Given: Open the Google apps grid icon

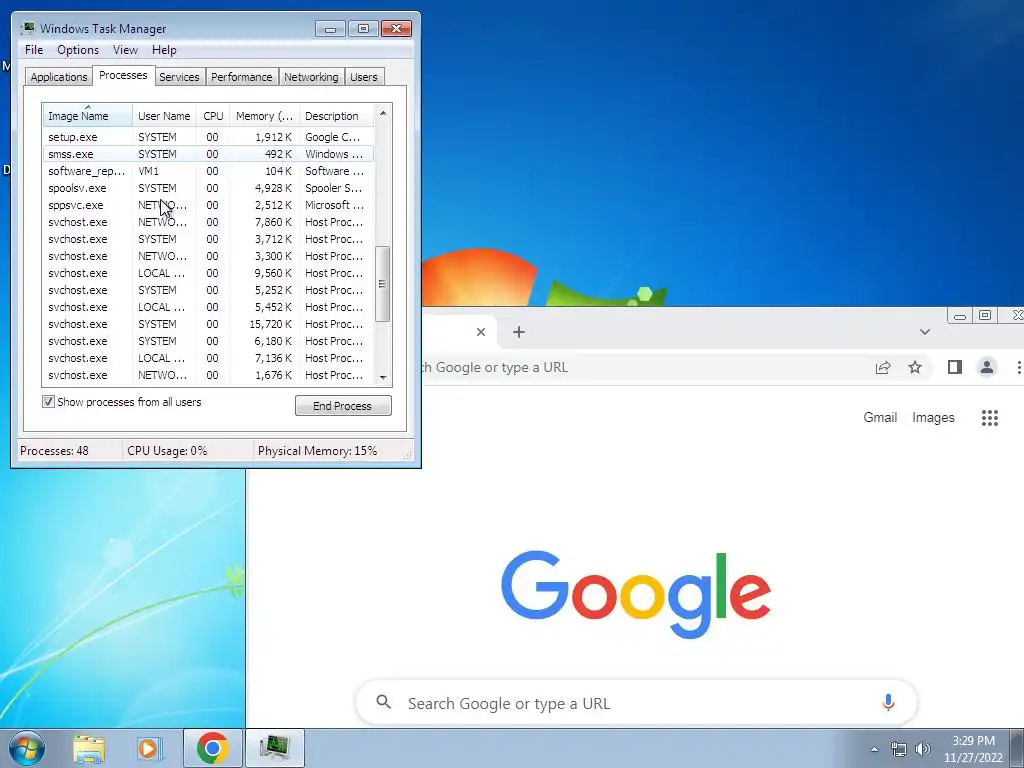Looking at the screenshot, I should [990, 418].
